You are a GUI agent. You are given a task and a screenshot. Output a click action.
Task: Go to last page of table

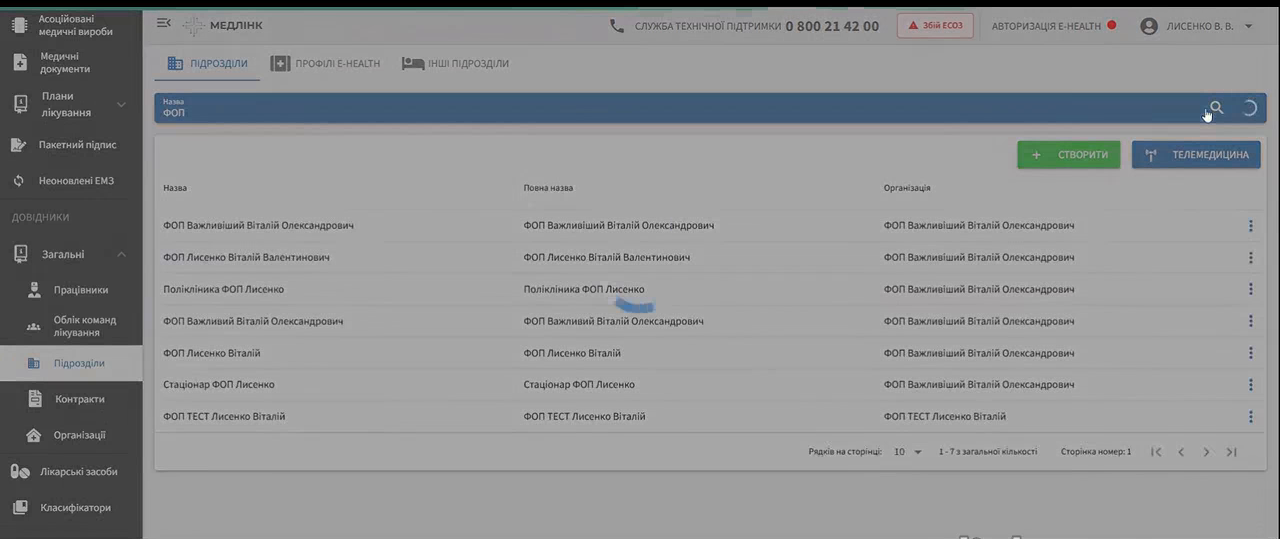click(1232, 452)
